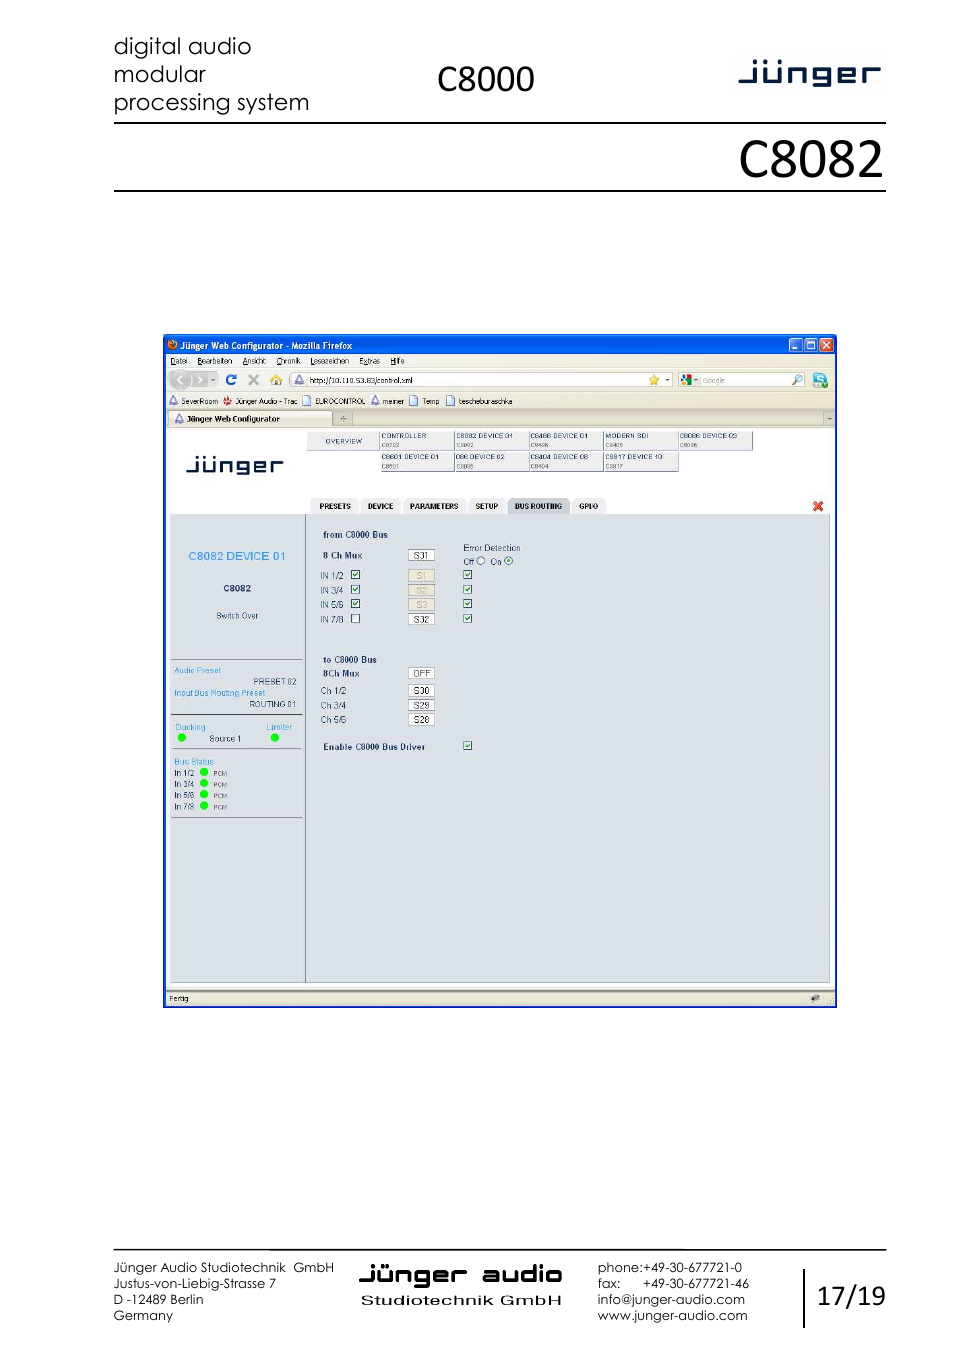Screen dimensions: 954x1351
Task: Click the Limiter green status indicator
Action: click(x=275, y=738)
